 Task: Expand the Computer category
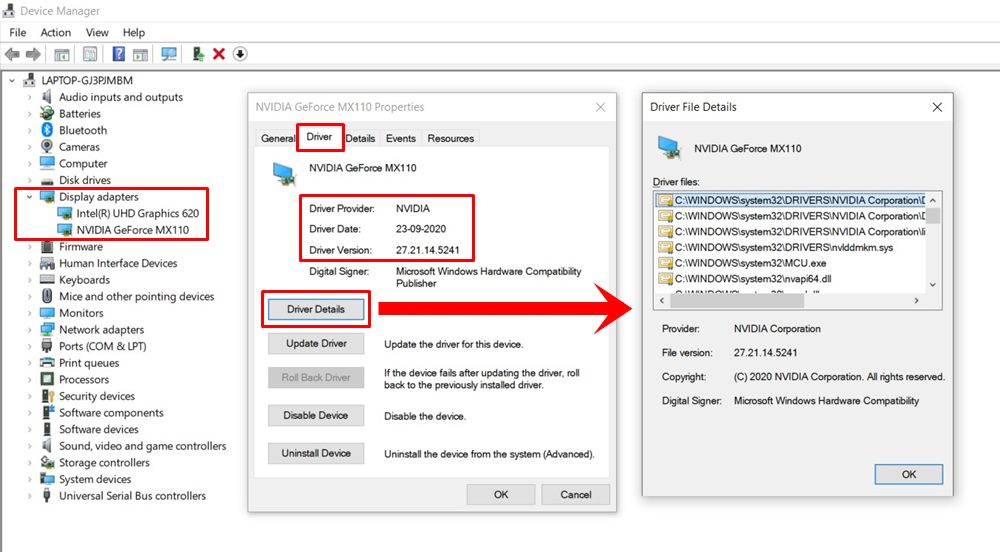(x=29, y=163)
